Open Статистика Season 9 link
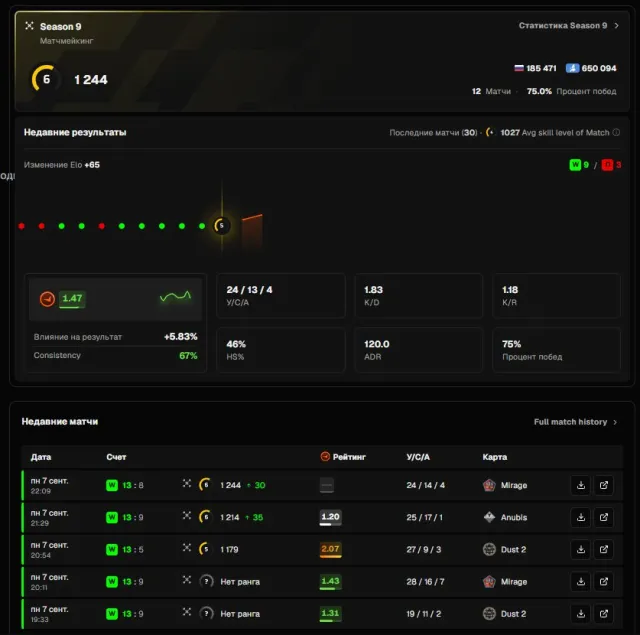The image size is (640, 635). 563,26
